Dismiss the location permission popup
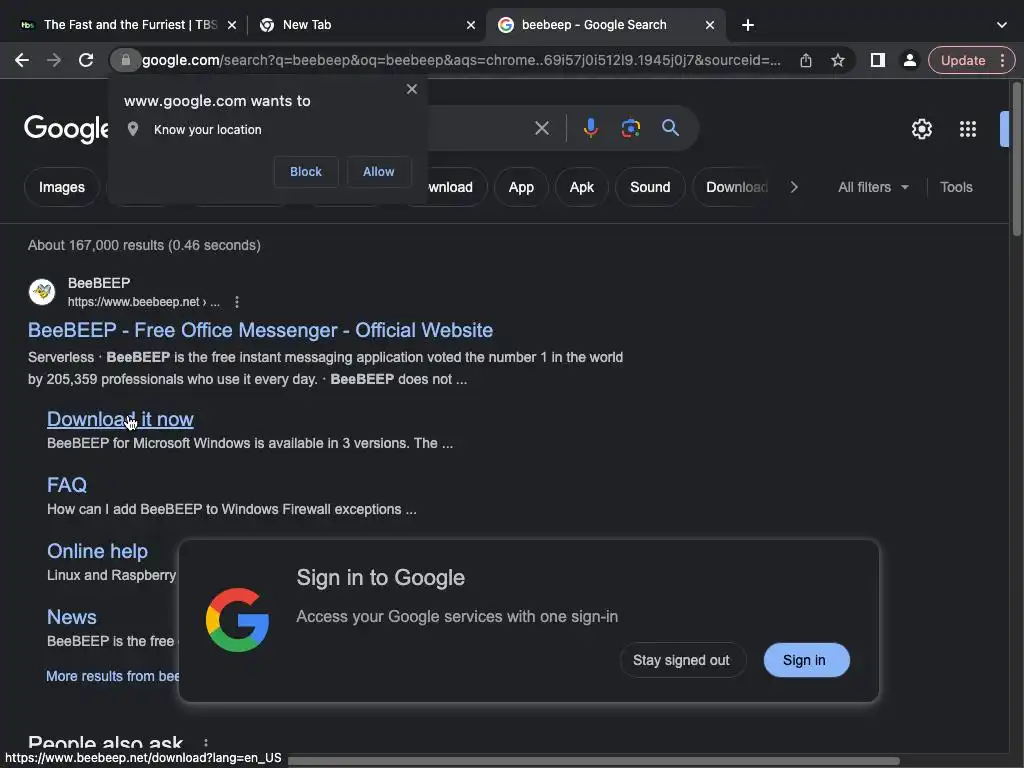1024x768 pixels. coord(411,89)
